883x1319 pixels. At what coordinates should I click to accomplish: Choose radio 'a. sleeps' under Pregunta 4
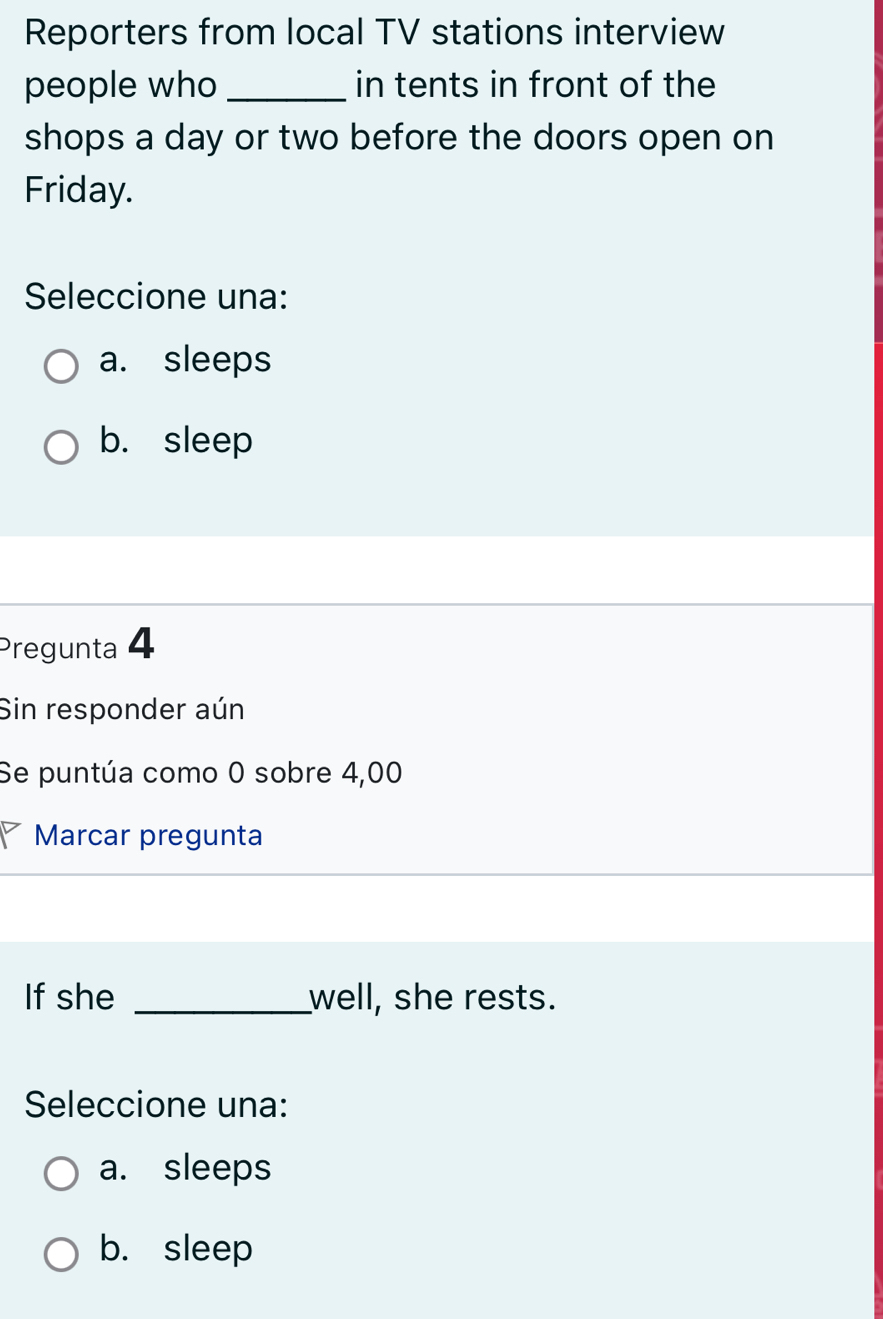(61, 1174)
